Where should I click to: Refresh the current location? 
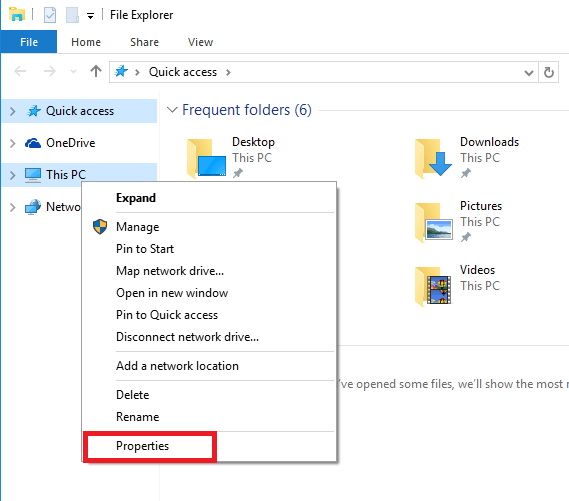(548, 72)
